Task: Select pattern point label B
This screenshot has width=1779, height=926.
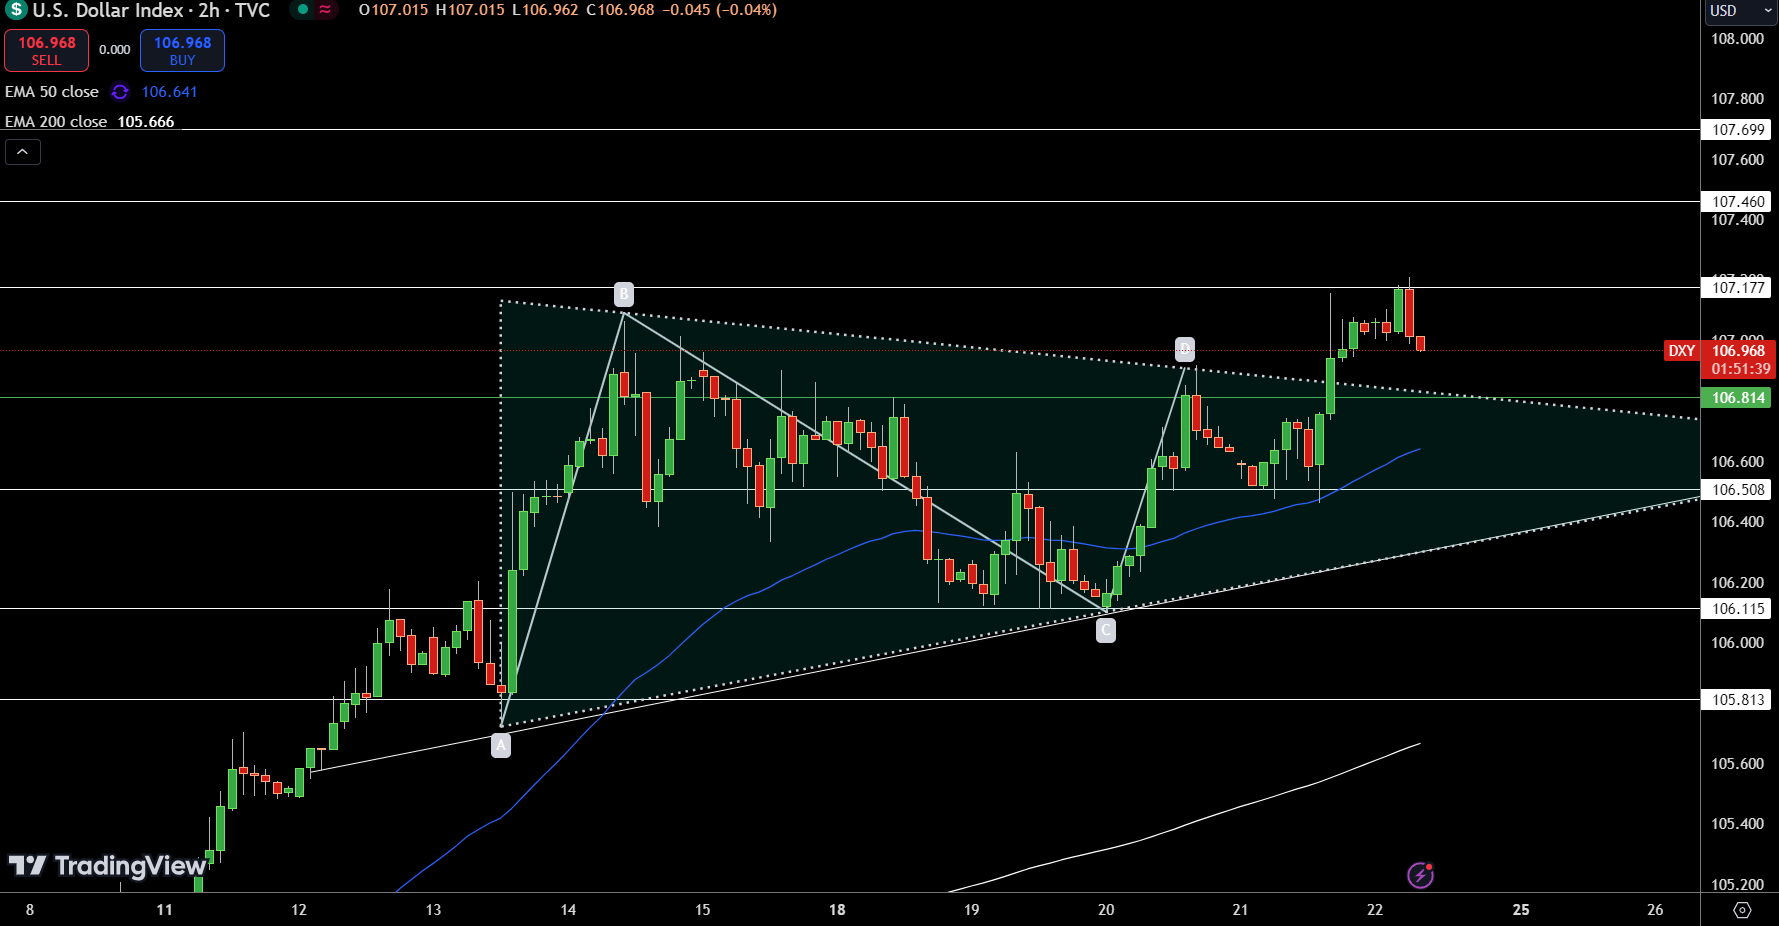Action: (624, 294)
